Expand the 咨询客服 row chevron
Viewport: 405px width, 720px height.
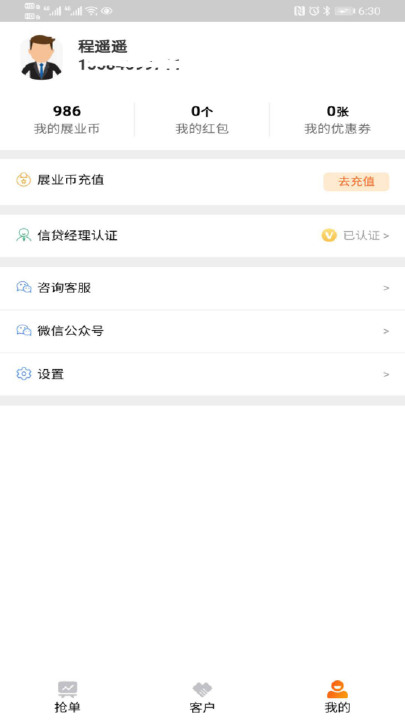386,288
